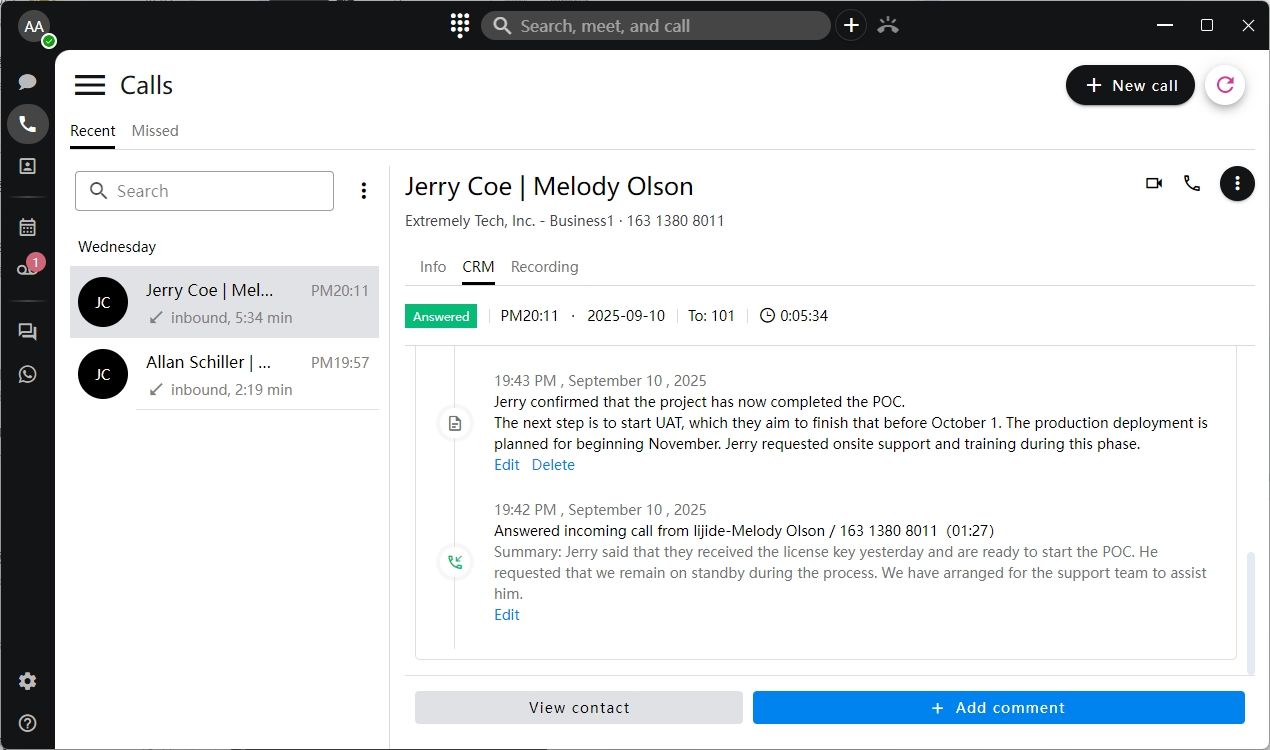Open settings gear in sidebar

[x=28, y=681]
